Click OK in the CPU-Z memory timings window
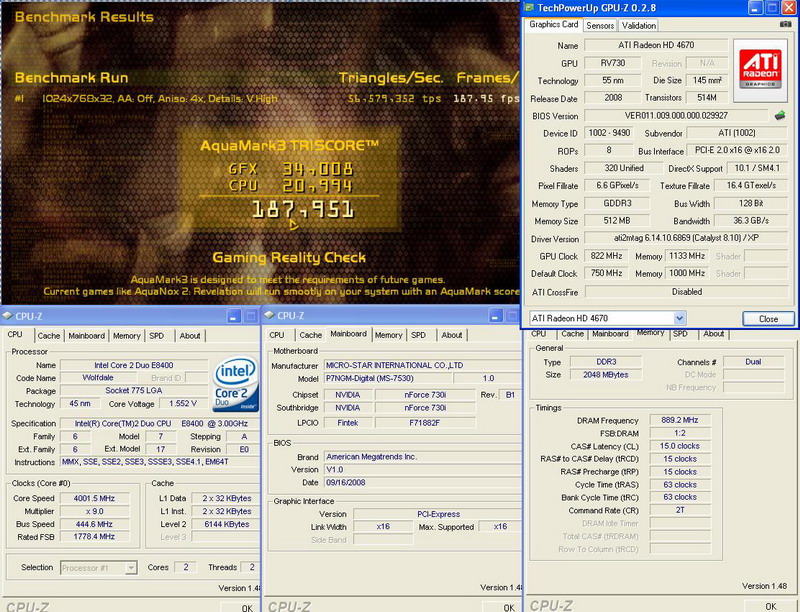 point(771,606)
